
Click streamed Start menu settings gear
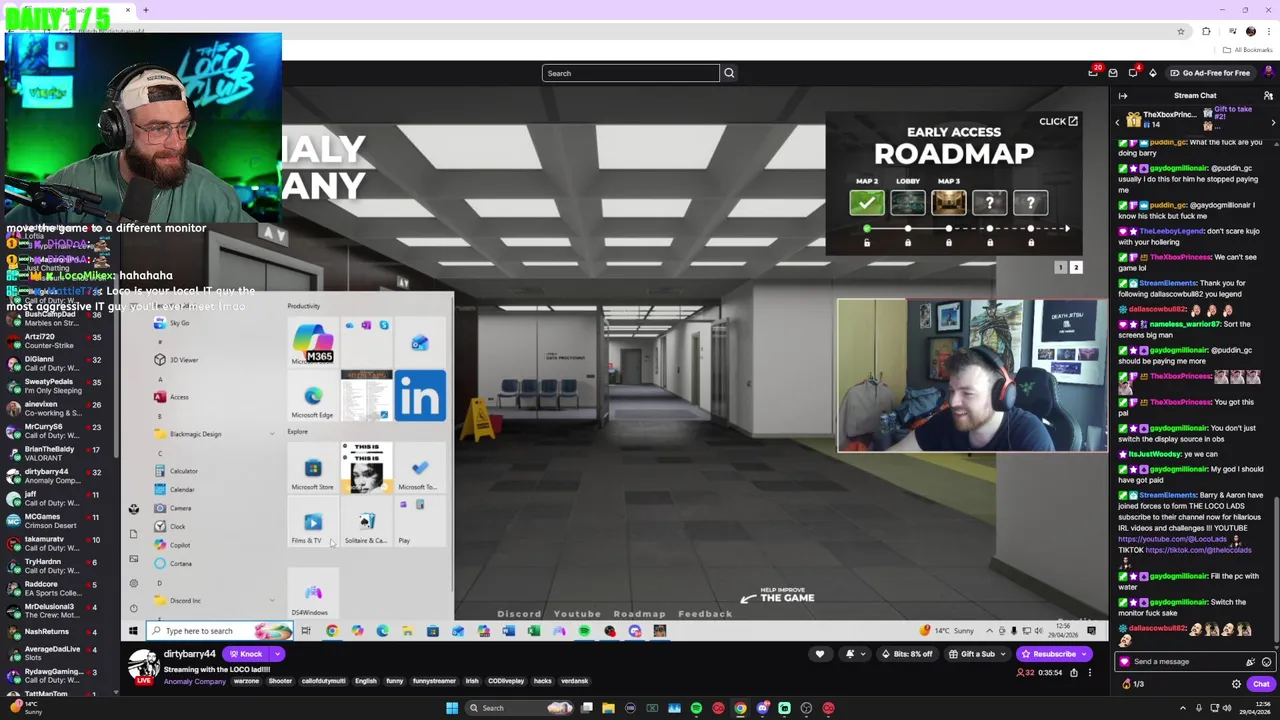coord(133,583)
